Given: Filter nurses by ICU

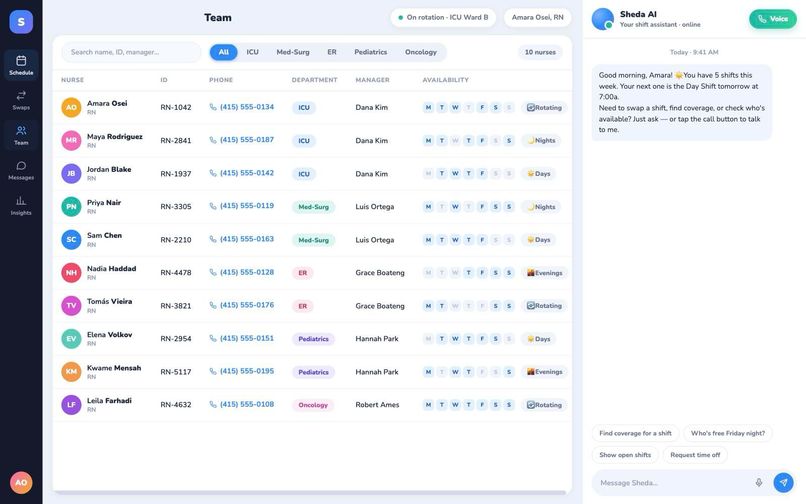Looking at the screenshot, I should pos(252,52).
